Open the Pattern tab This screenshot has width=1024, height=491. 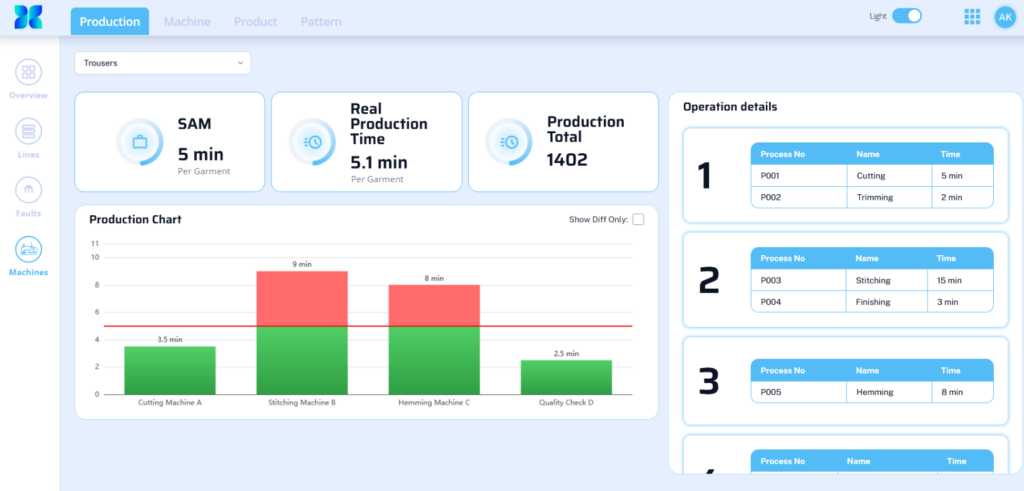(x=321, y=22)
